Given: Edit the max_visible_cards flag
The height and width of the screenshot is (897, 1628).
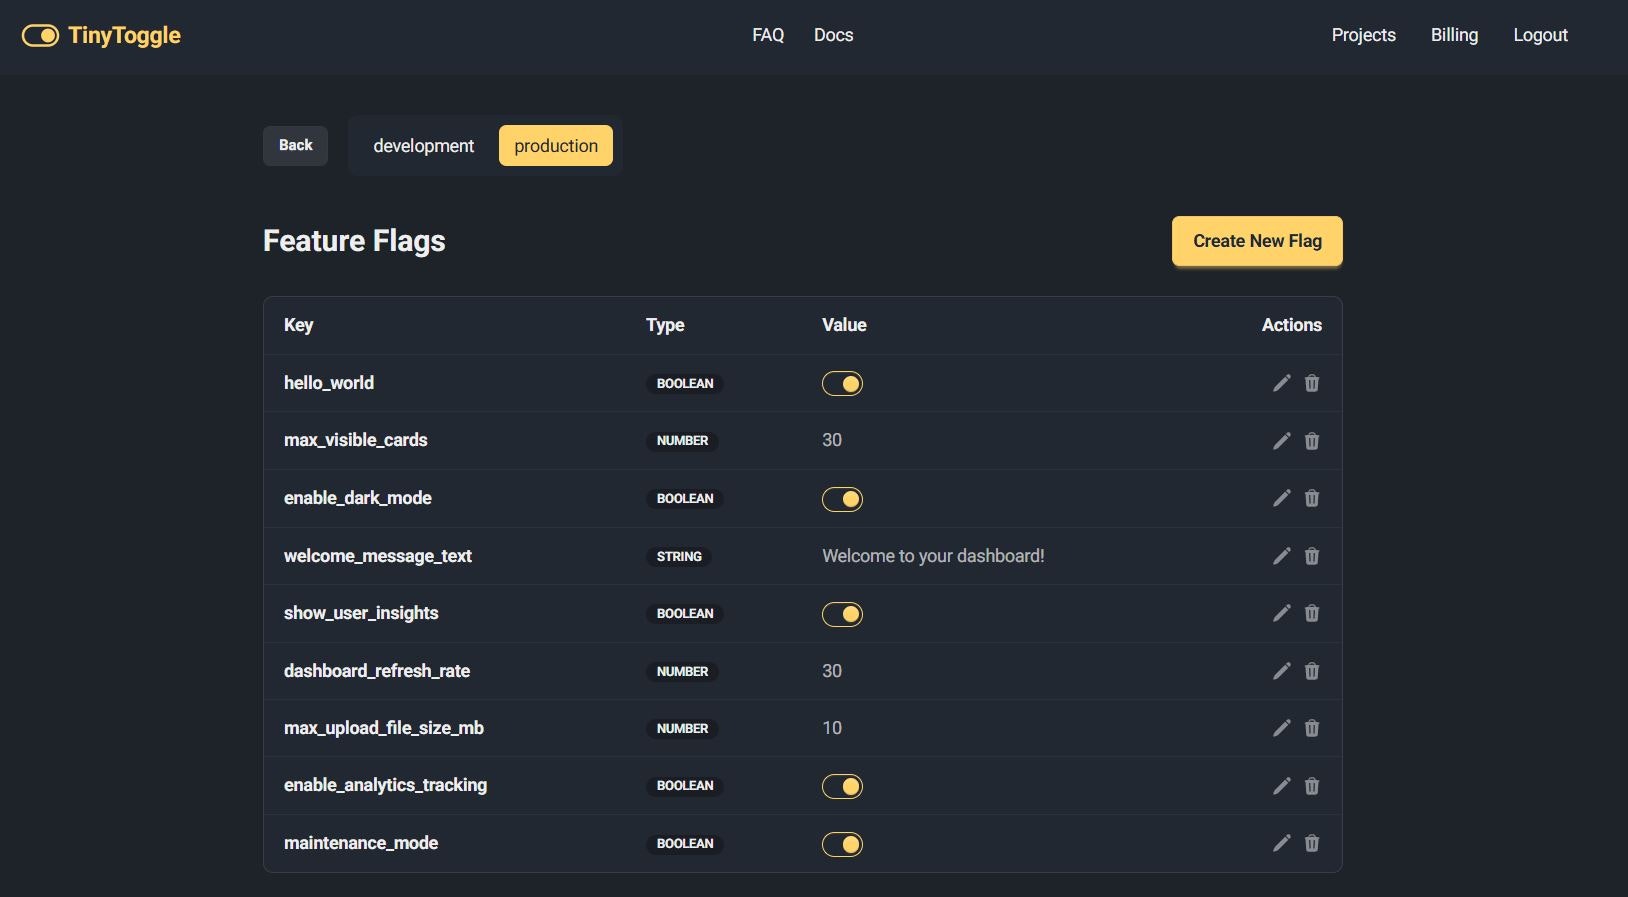Looking at the screenshot, I should tap(1281, 441).
